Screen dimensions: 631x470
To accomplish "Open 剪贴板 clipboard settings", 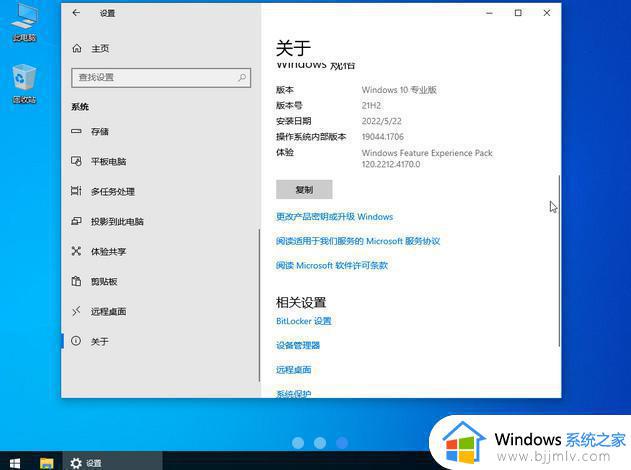I will click(104, 281).
